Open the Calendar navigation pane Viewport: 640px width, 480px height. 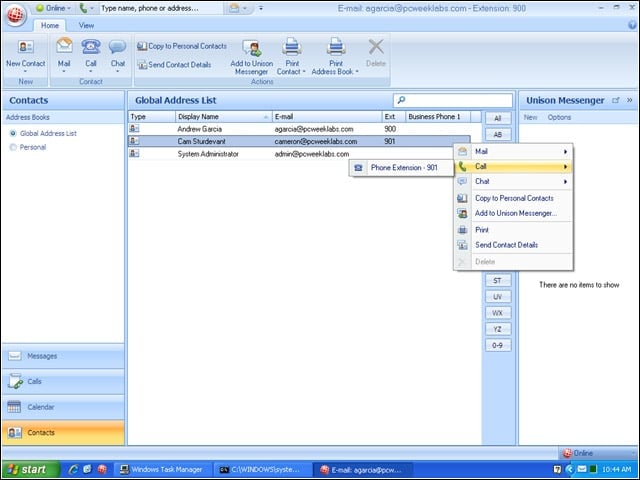click(x=63, y=407)
